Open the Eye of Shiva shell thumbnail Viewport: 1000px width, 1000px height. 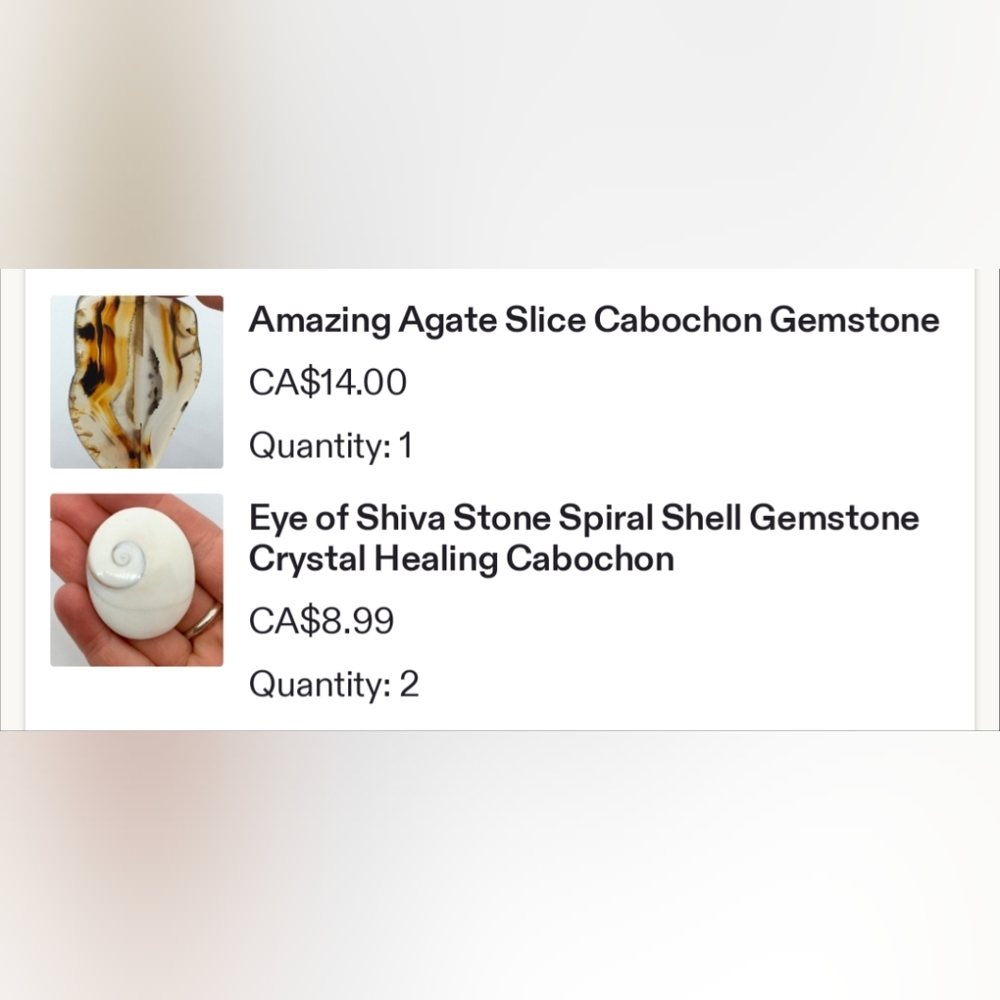(x=136, y=580)
